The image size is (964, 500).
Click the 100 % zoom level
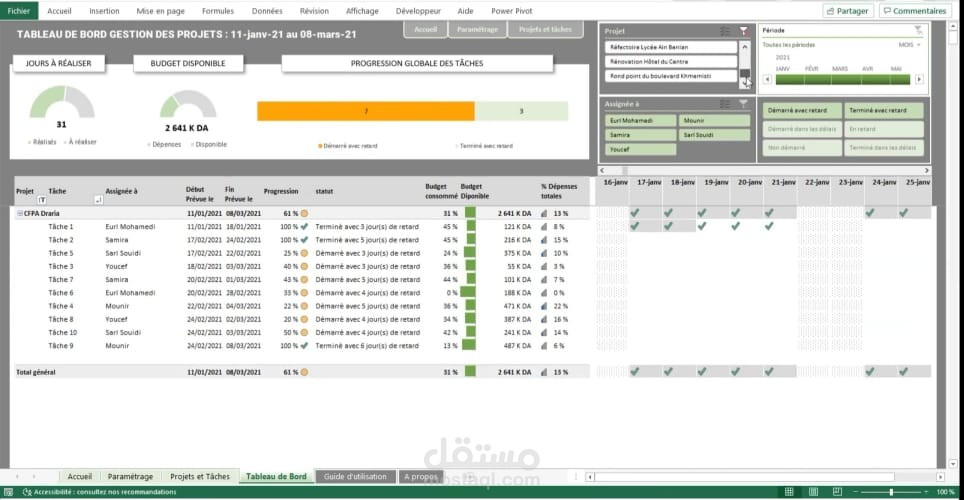pyautogui.click(x=945, y=492)
